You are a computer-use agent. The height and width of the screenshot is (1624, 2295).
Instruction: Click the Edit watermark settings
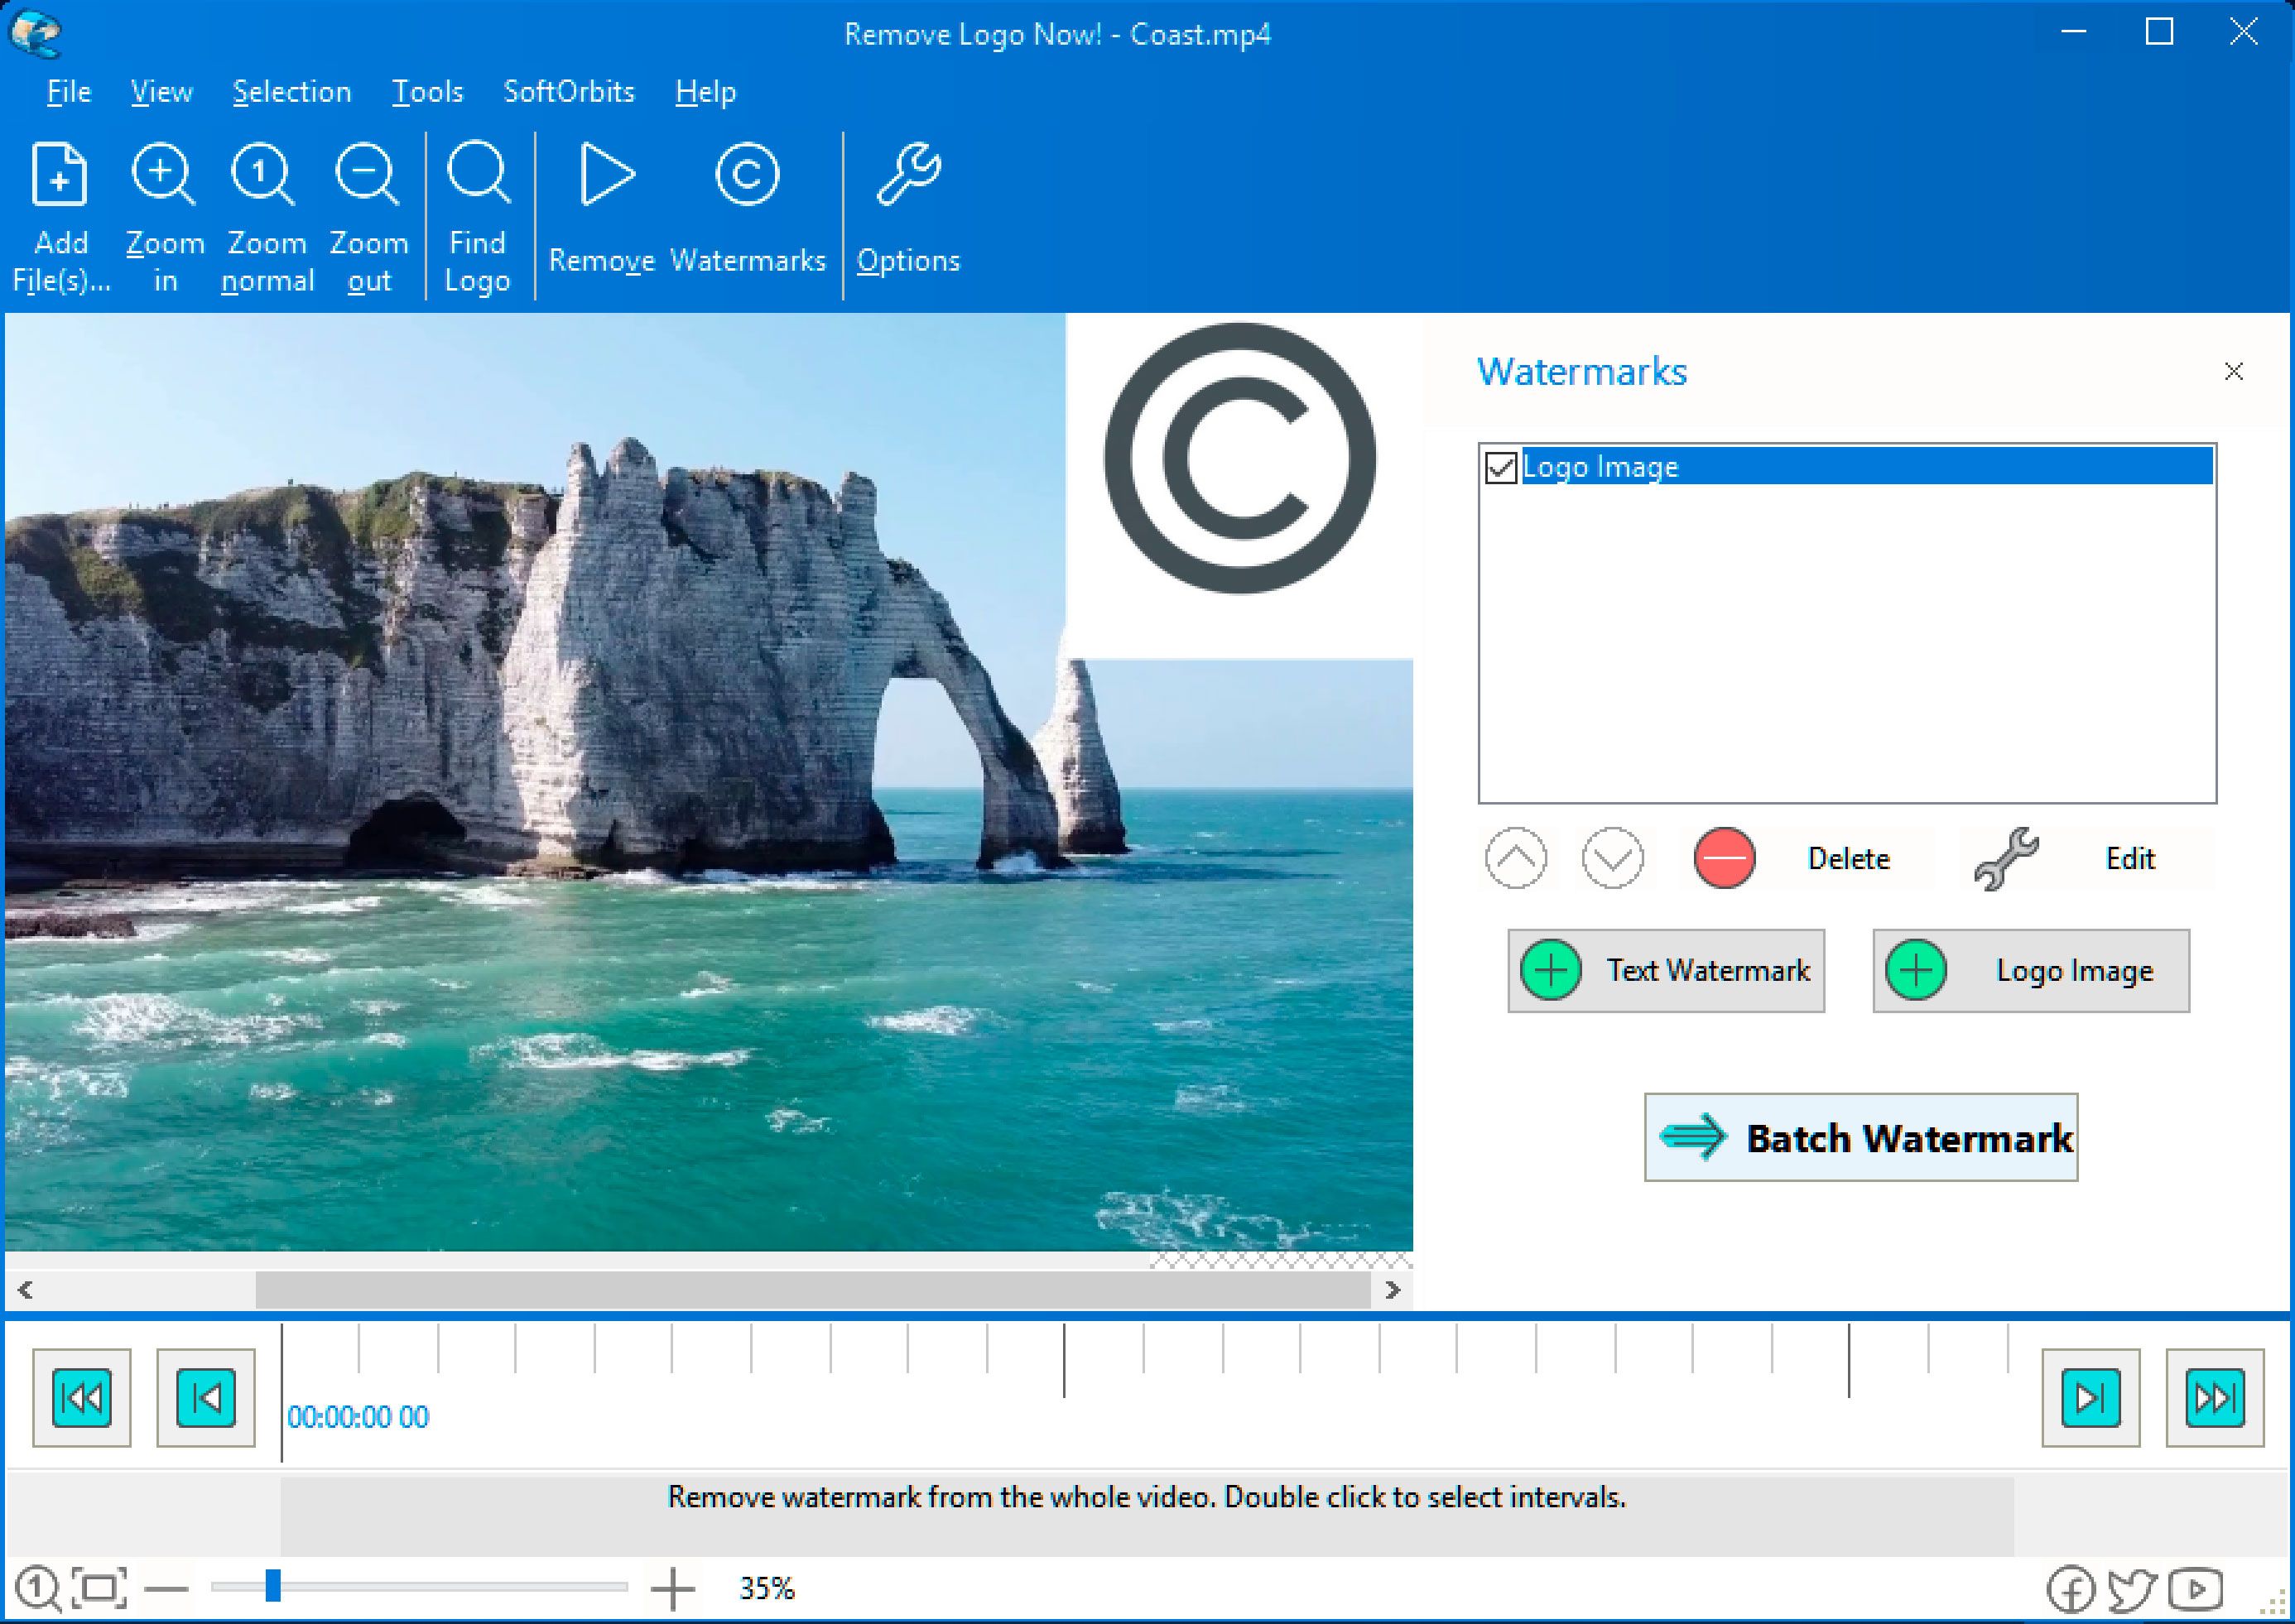tap(2077, 858)
